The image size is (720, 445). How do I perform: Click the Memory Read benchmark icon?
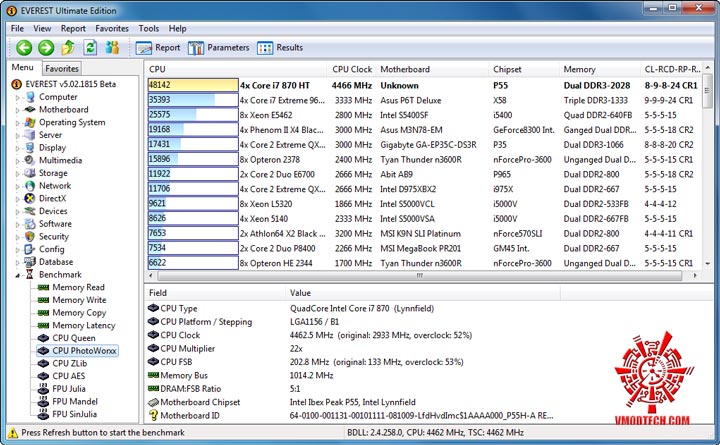click(x=43, y=287)
